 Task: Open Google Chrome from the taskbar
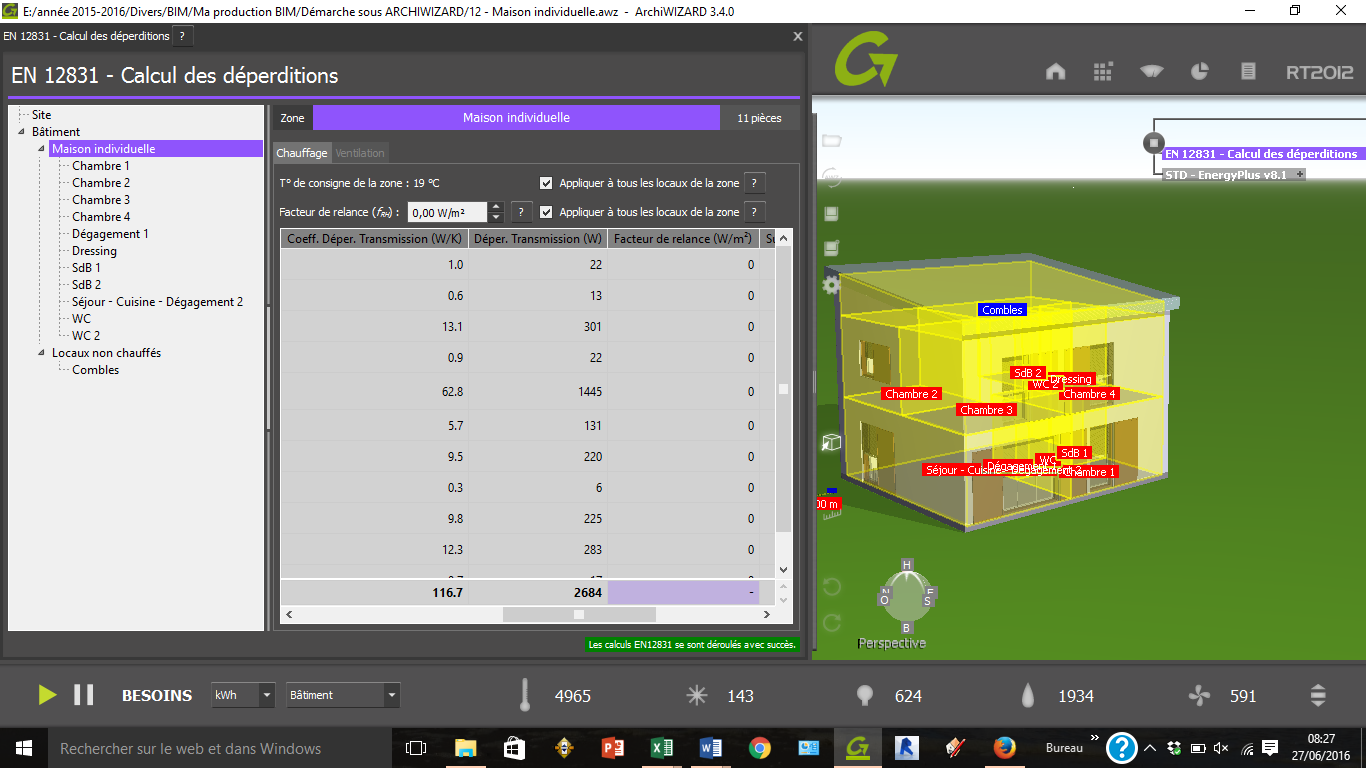pos(760,748)
